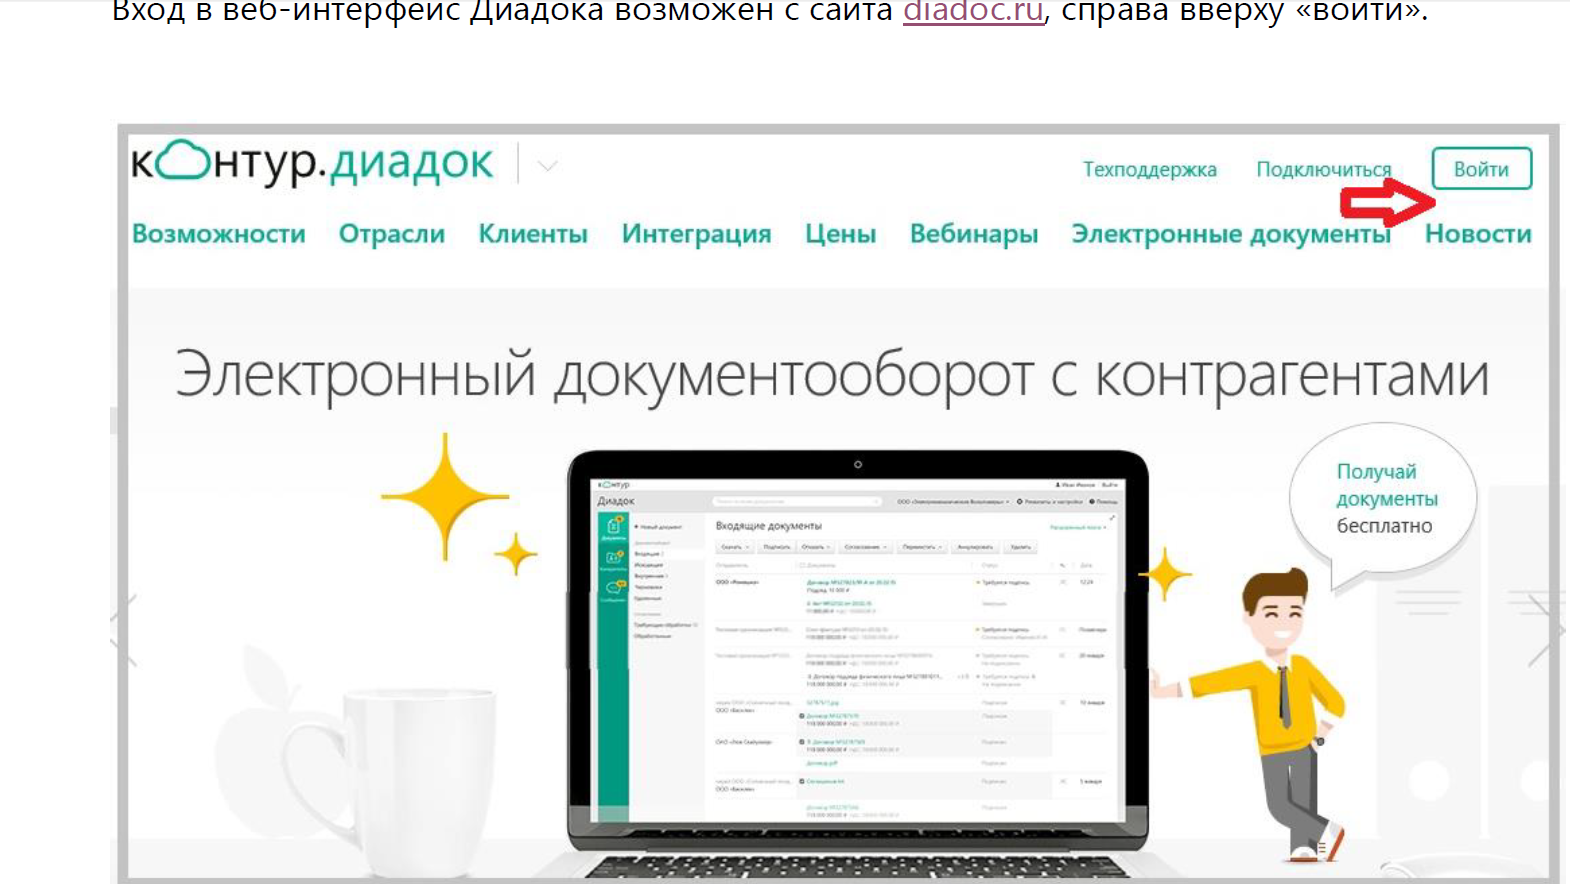Select the Отрасли menu item

pos(392,234)
